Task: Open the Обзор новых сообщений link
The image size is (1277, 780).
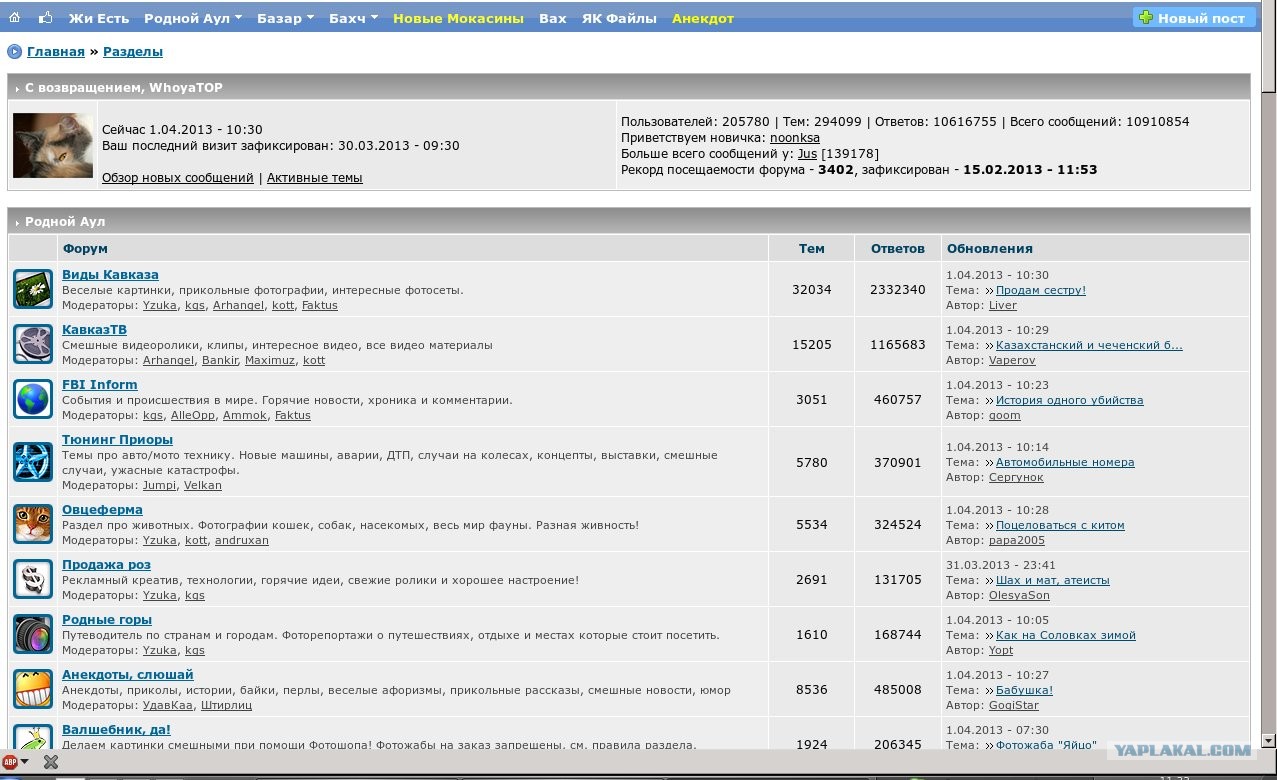Action: coord(178,178)
